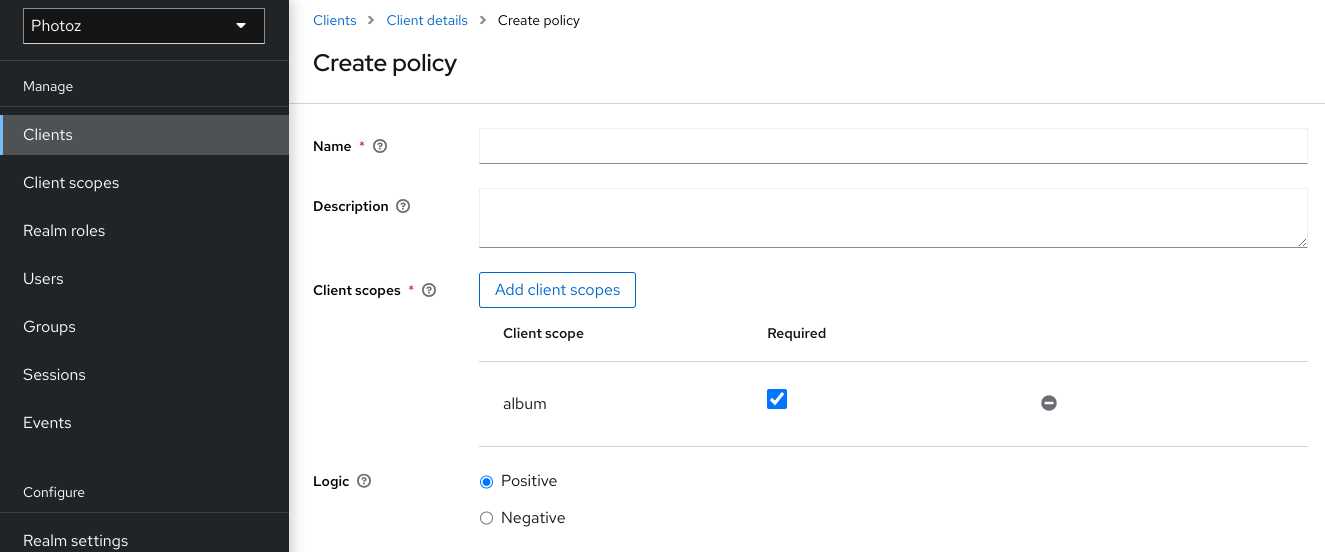View Sessions in the sidebar
1325x552 pixels.
pos(54,375)
